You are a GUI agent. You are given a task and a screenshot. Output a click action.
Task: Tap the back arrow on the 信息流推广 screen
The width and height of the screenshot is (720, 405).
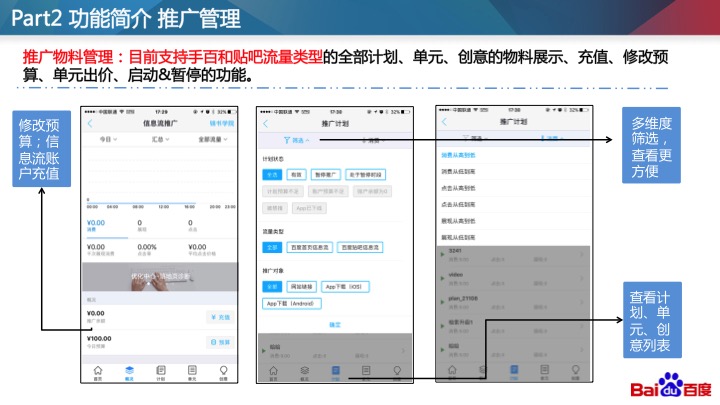[90, 124]
